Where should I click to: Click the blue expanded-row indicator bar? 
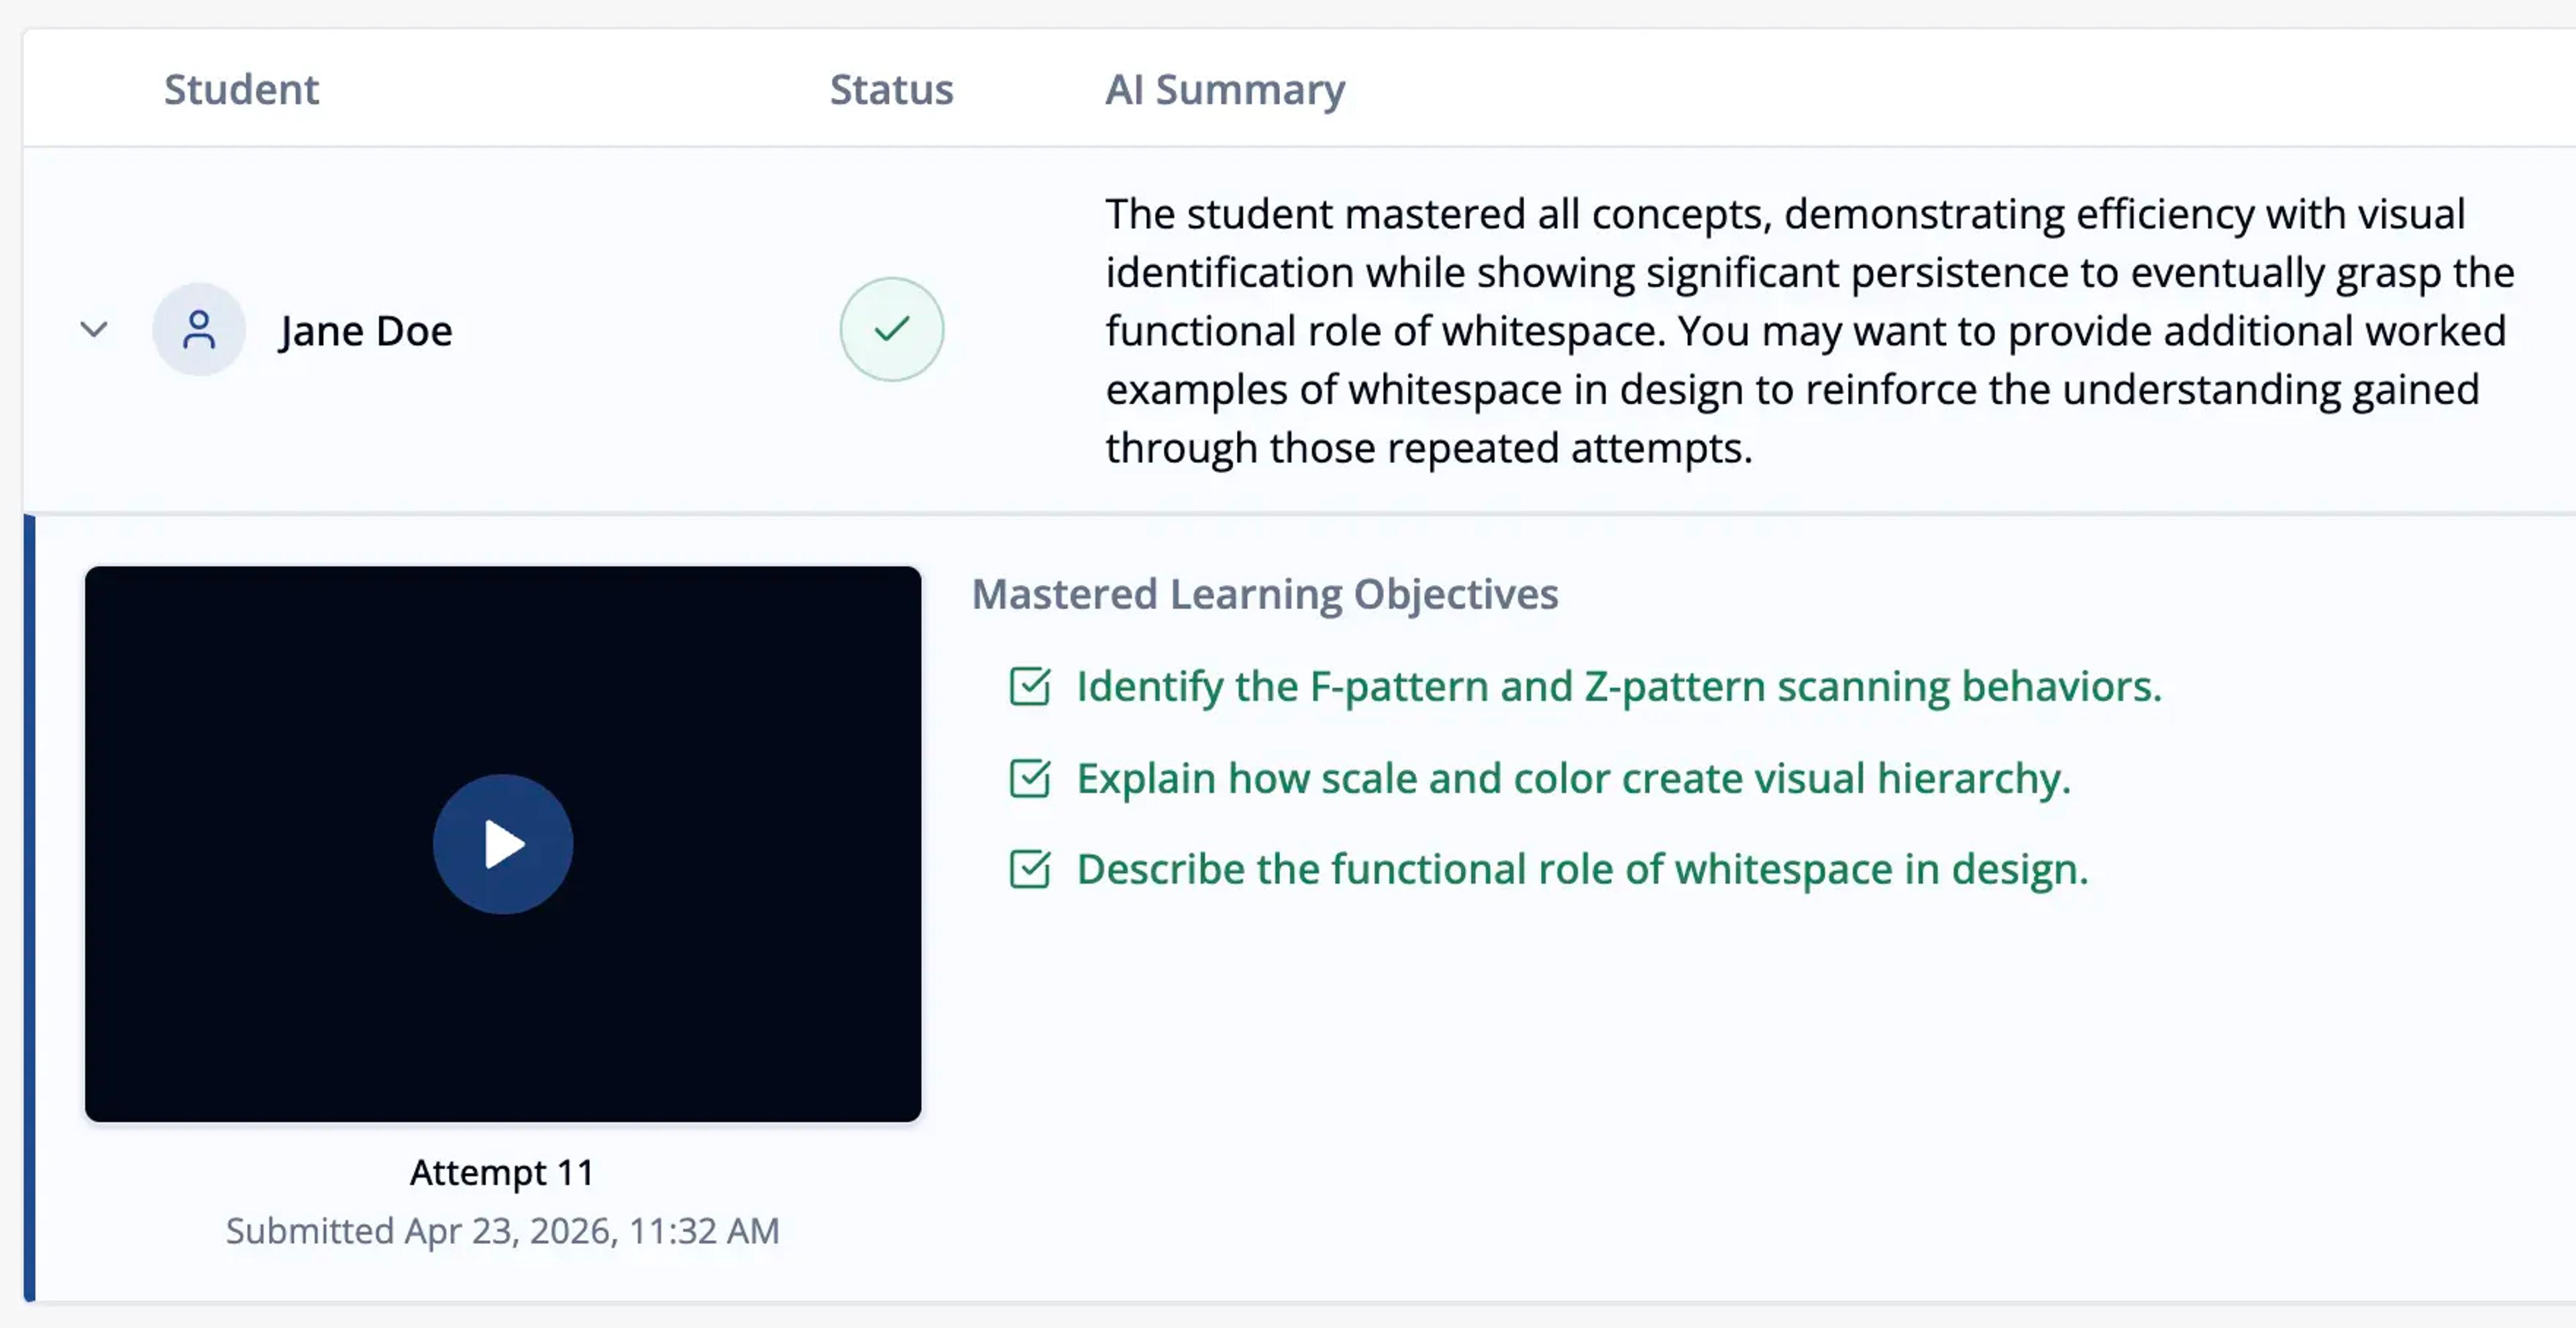pos(29,908)
